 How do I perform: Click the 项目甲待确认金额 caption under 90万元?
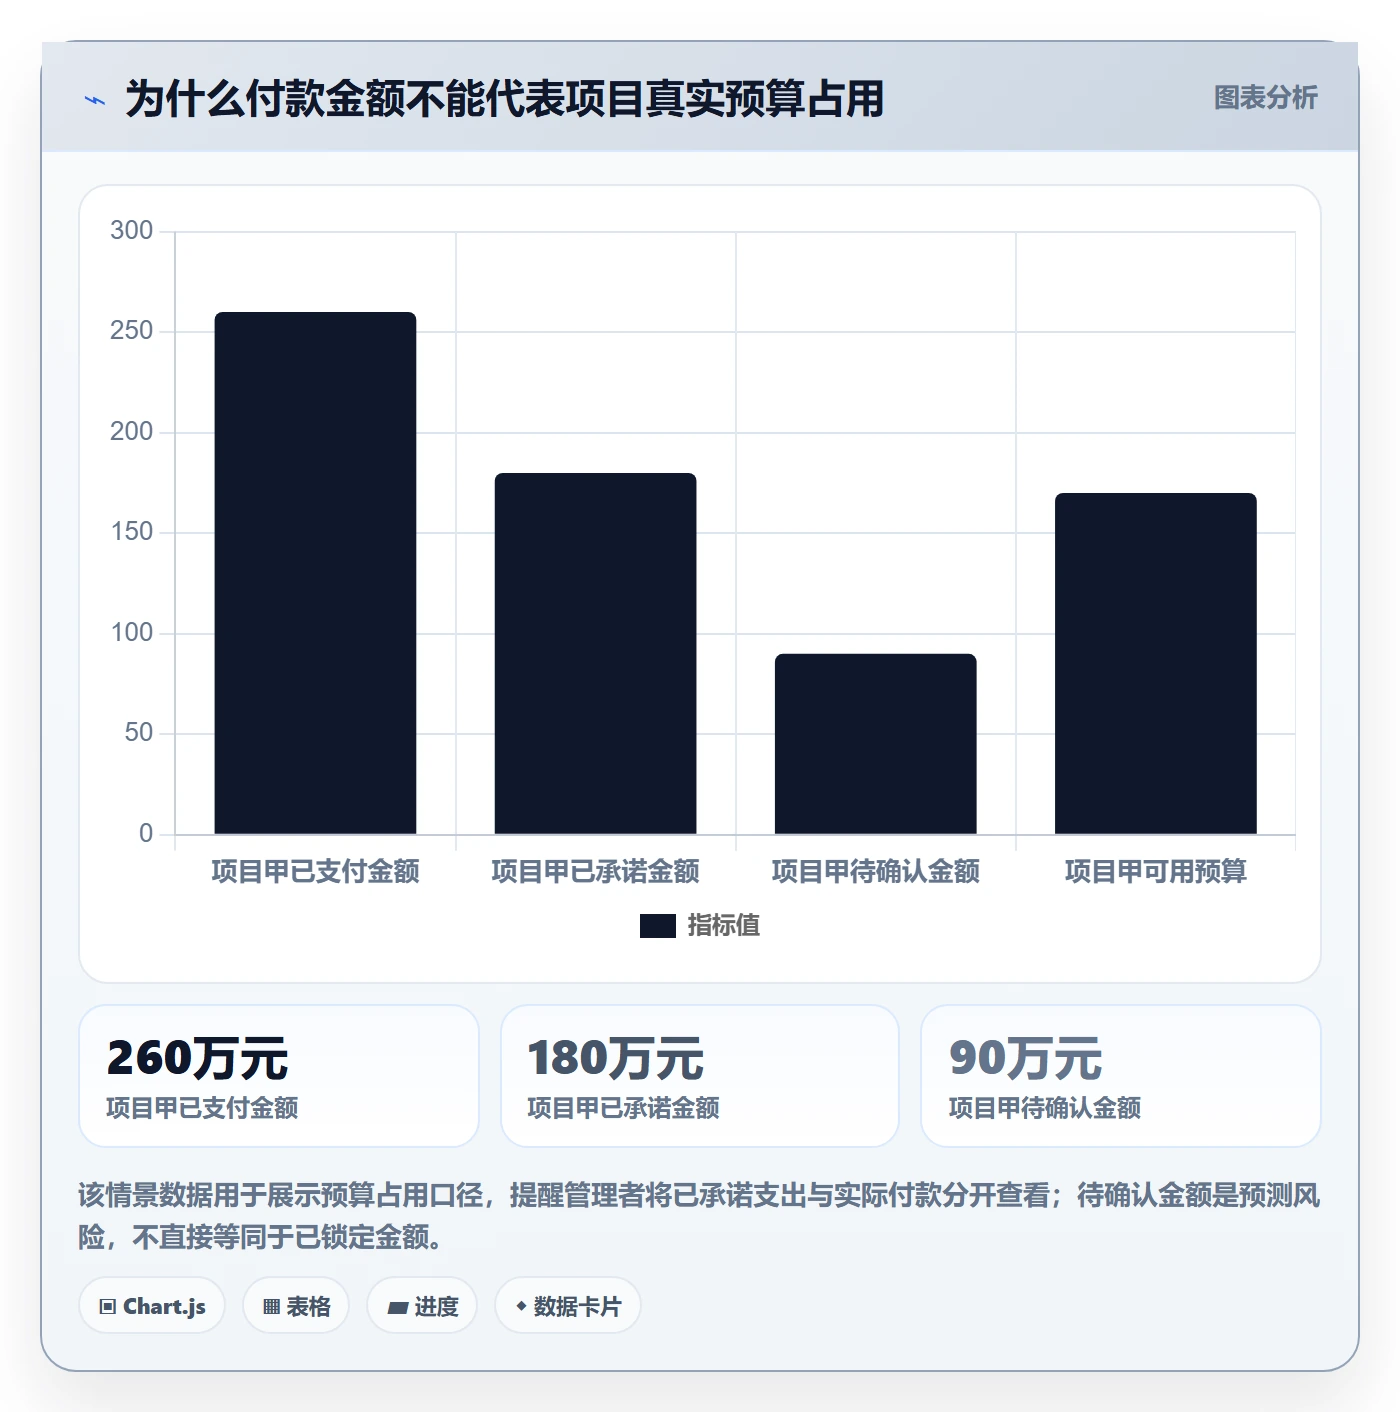point(1045,1108)
